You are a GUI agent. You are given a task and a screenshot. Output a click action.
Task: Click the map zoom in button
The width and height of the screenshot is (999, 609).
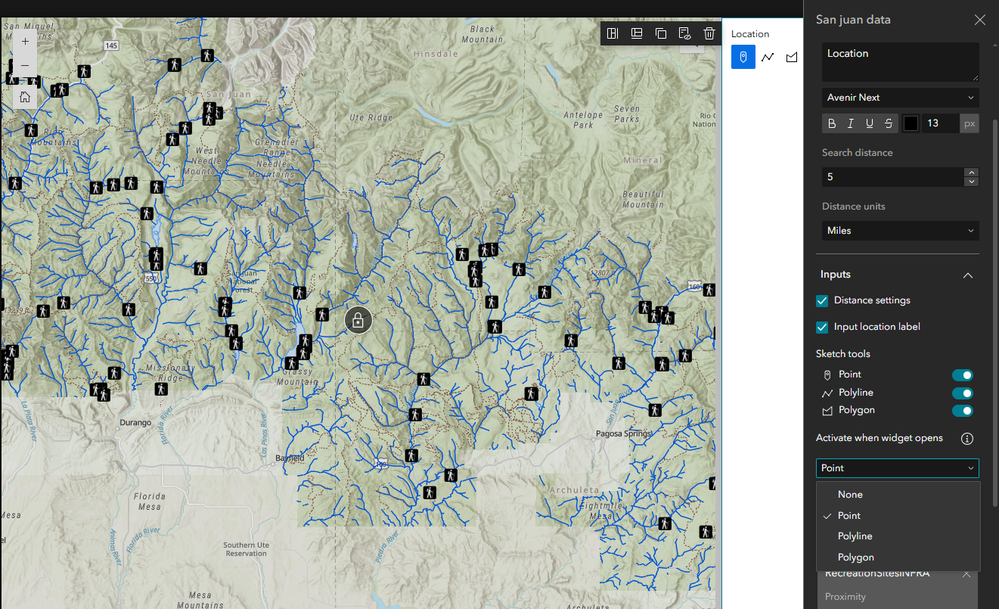click(25, 41)
